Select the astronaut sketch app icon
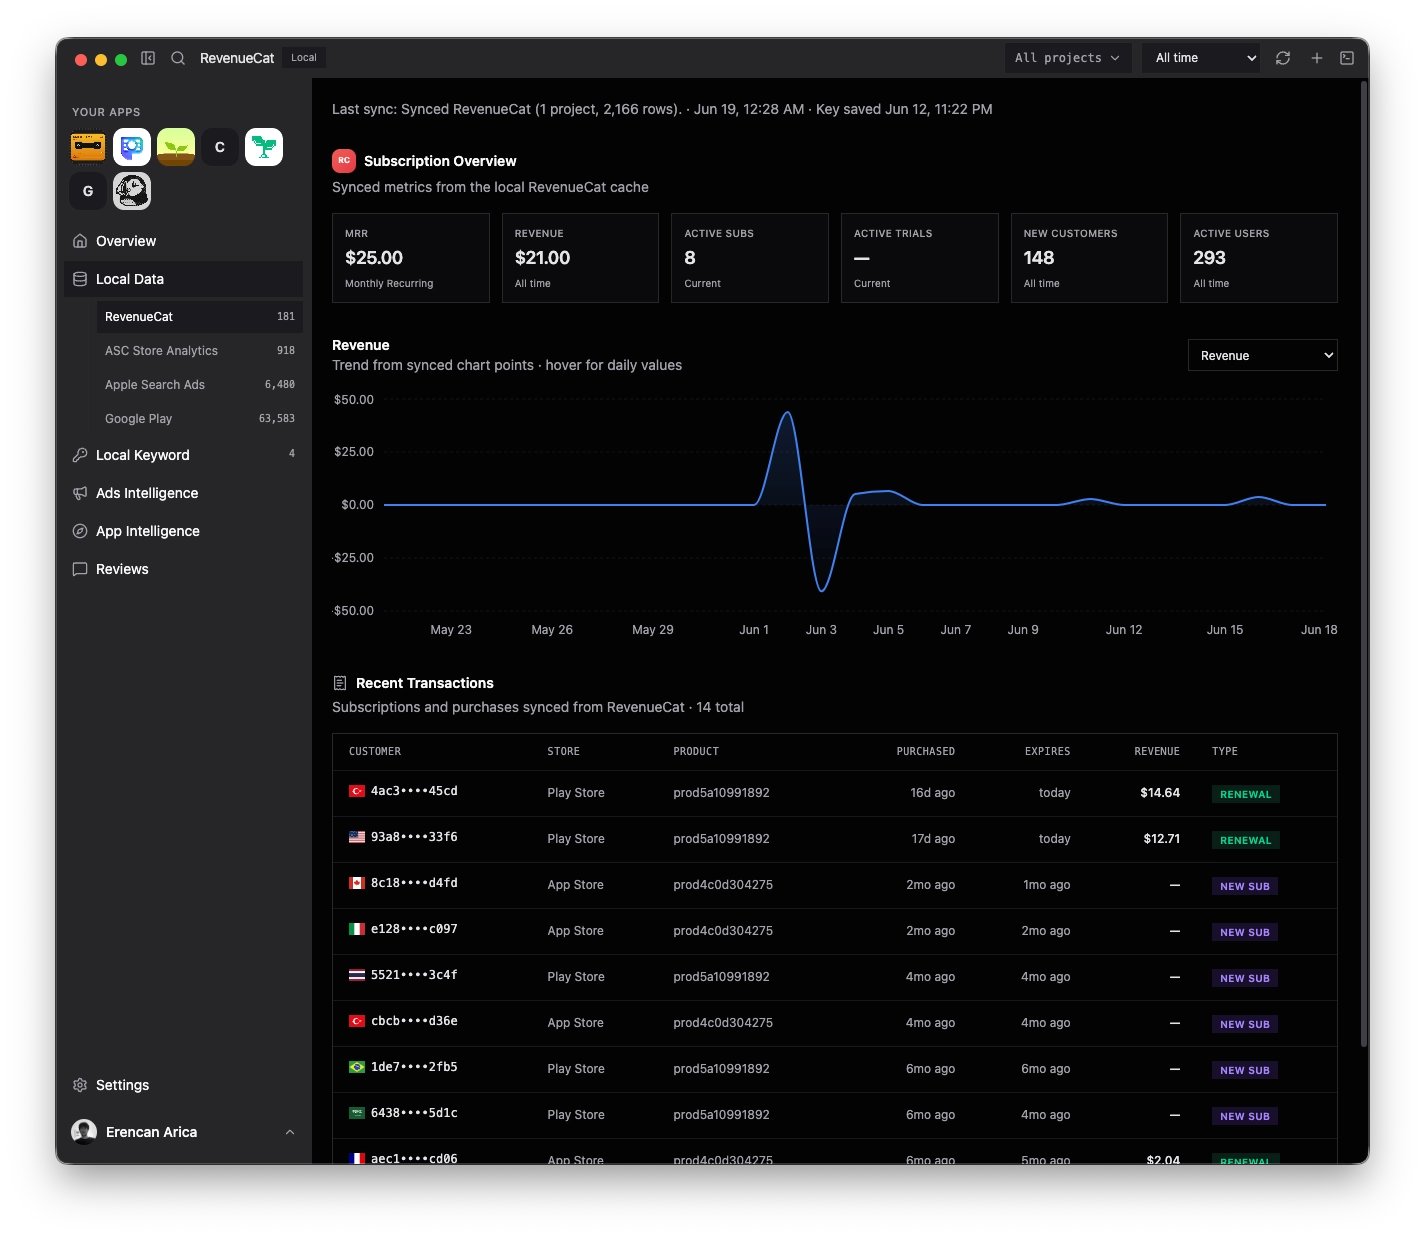This screenshot has width=1425, height=1238. 132,191
